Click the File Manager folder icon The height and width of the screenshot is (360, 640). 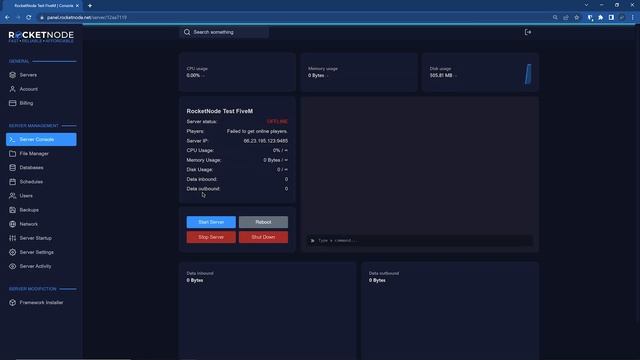(13, 153)
